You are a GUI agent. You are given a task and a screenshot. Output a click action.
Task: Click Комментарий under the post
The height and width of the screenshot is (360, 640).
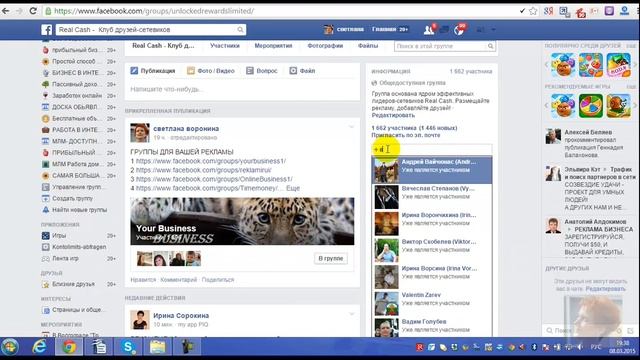(179, 280)
